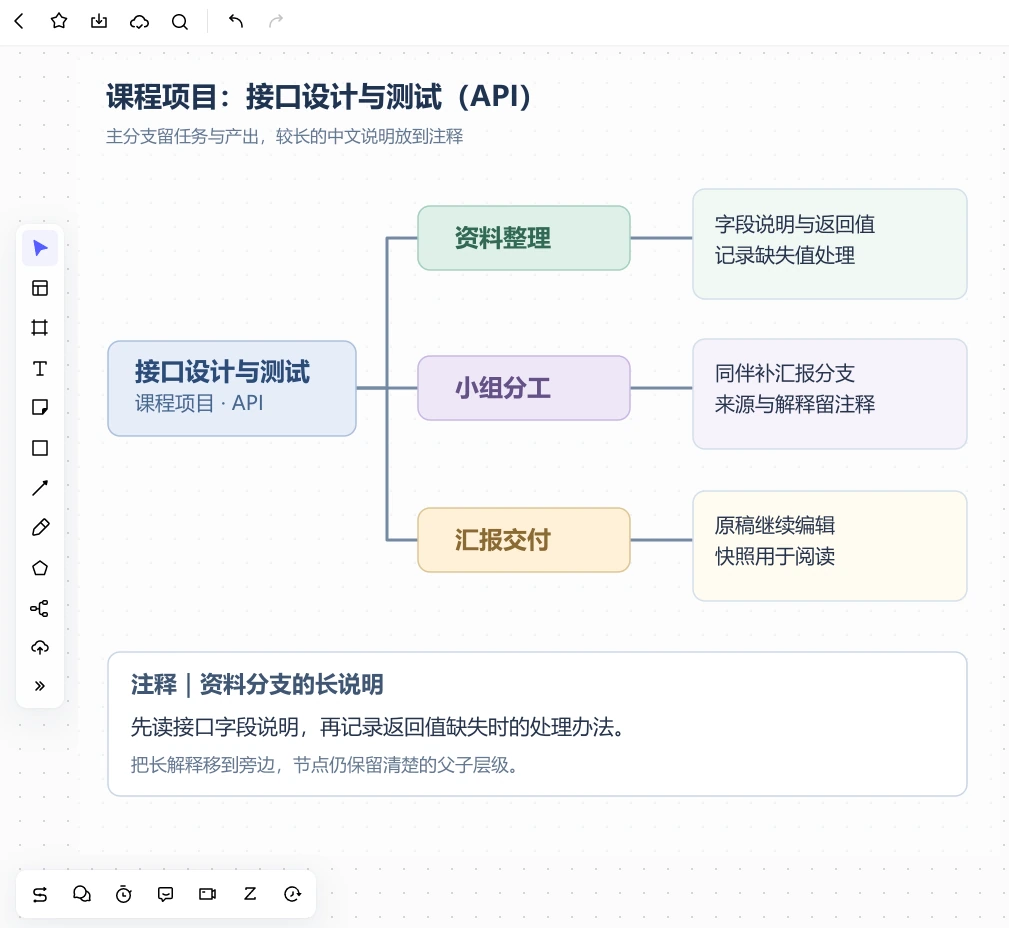Click the S-shaped arrows flow icon

[x=40, y=895]
